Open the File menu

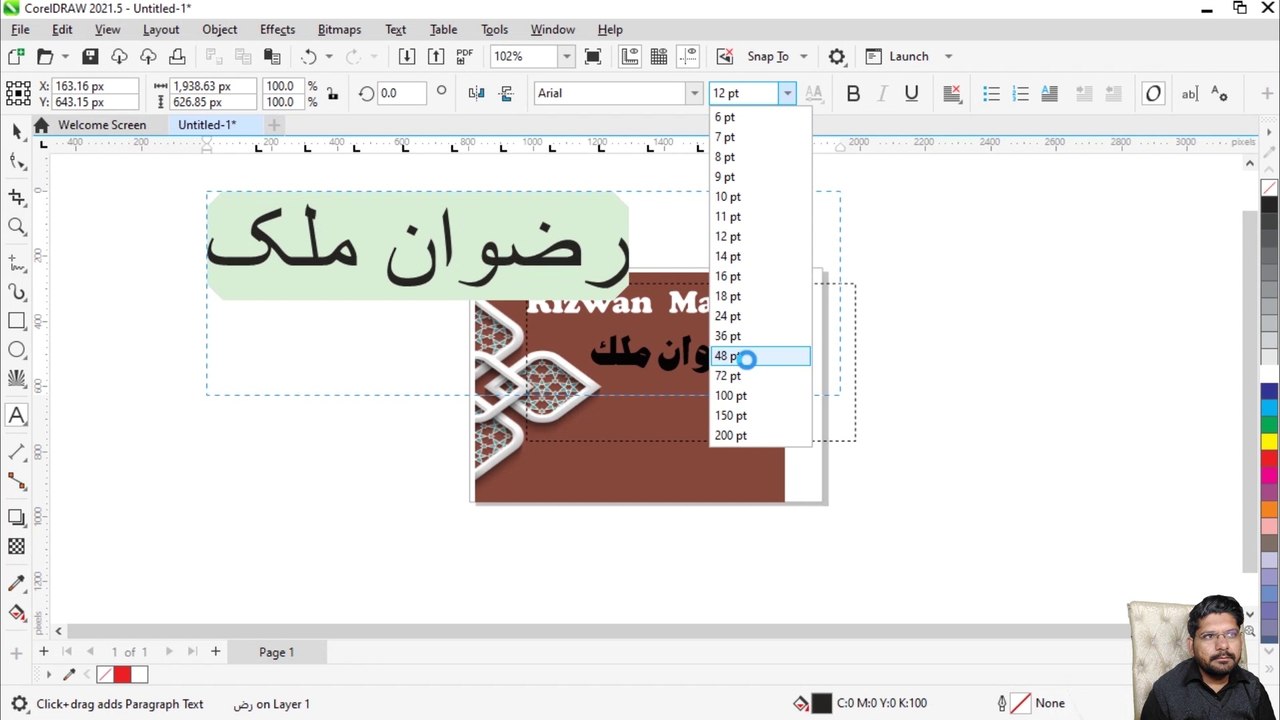[20, 29]
